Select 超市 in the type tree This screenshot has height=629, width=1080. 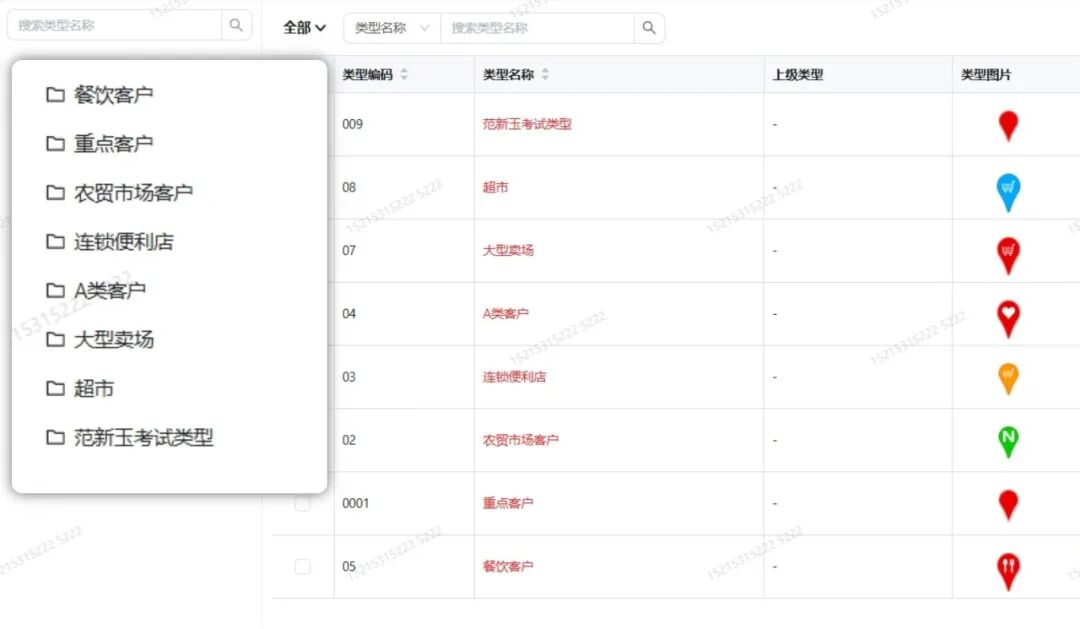tap(94, 389)
